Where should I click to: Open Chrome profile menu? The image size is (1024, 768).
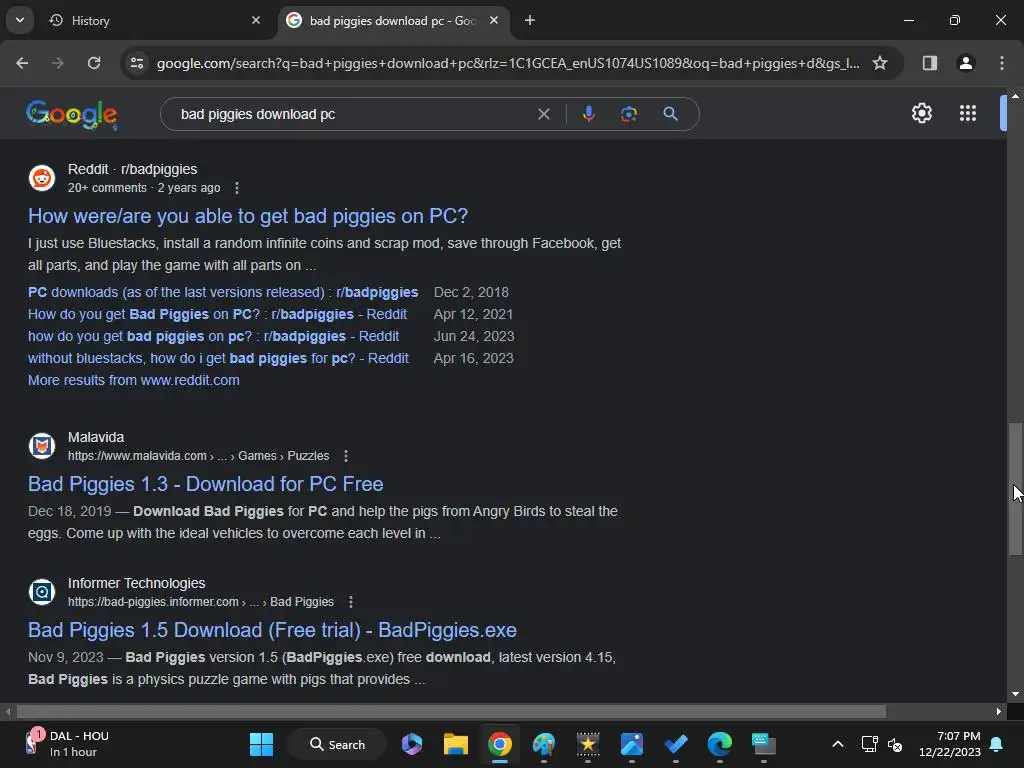coord(966,63)
